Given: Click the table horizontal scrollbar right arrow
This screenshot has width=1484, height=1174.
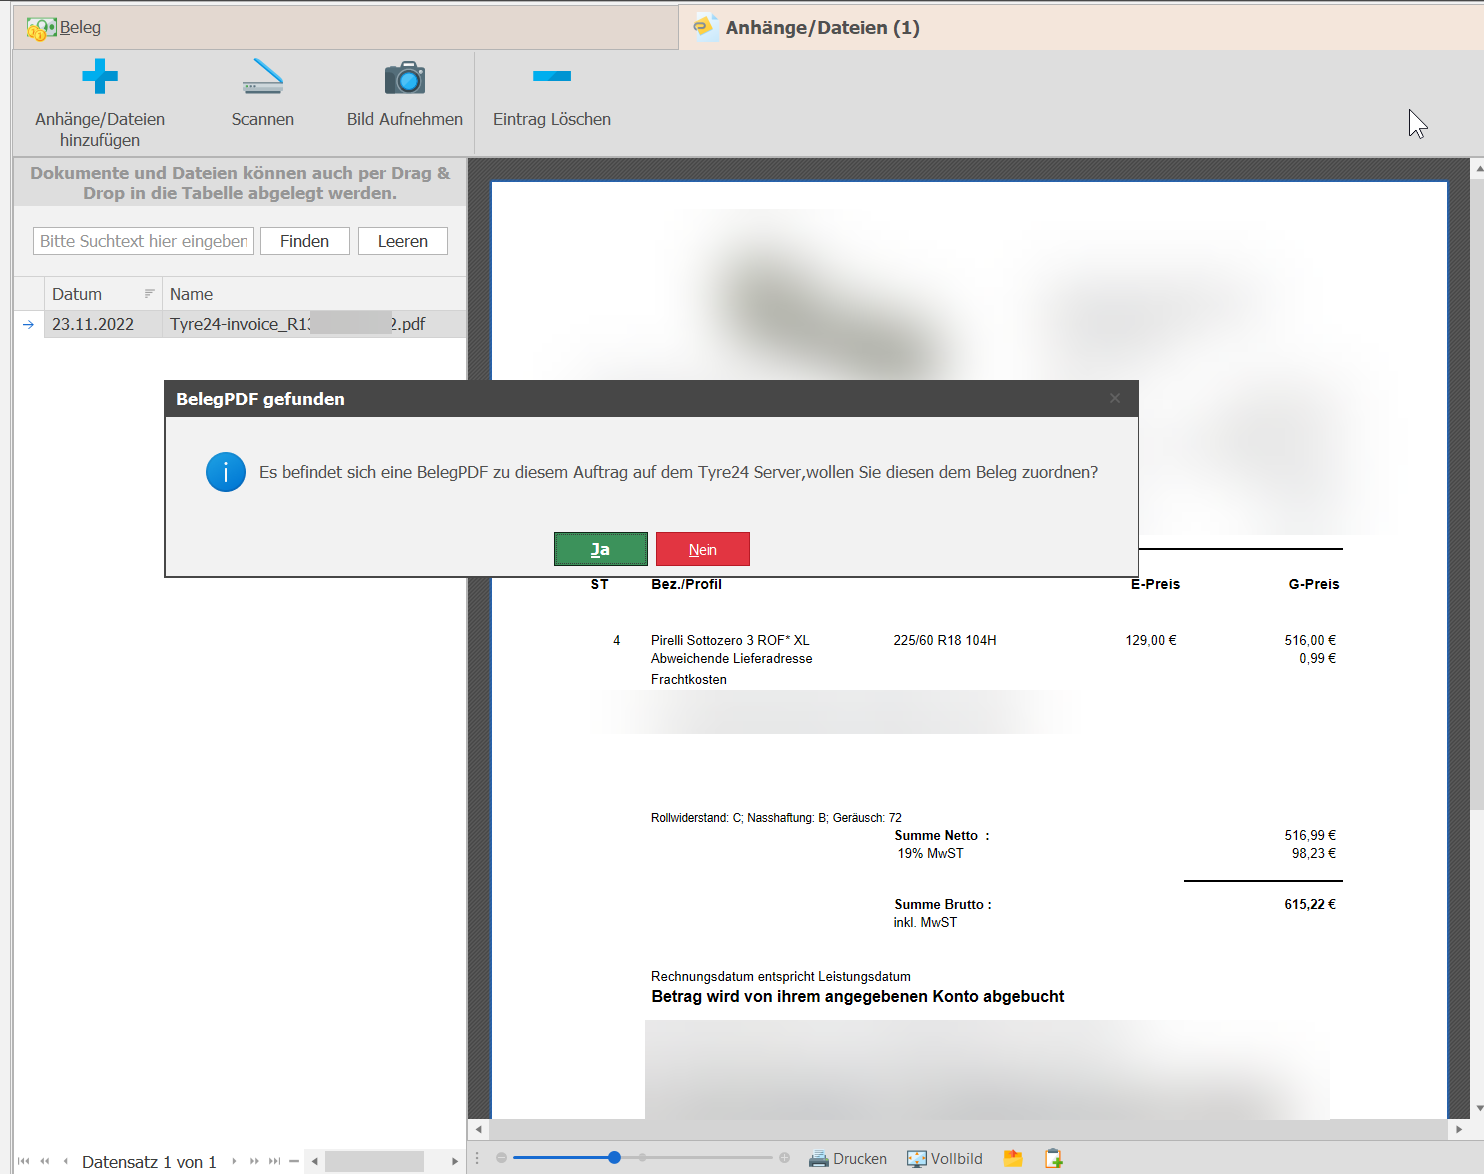Looking at the screenshot, I should click(455, 1161).
